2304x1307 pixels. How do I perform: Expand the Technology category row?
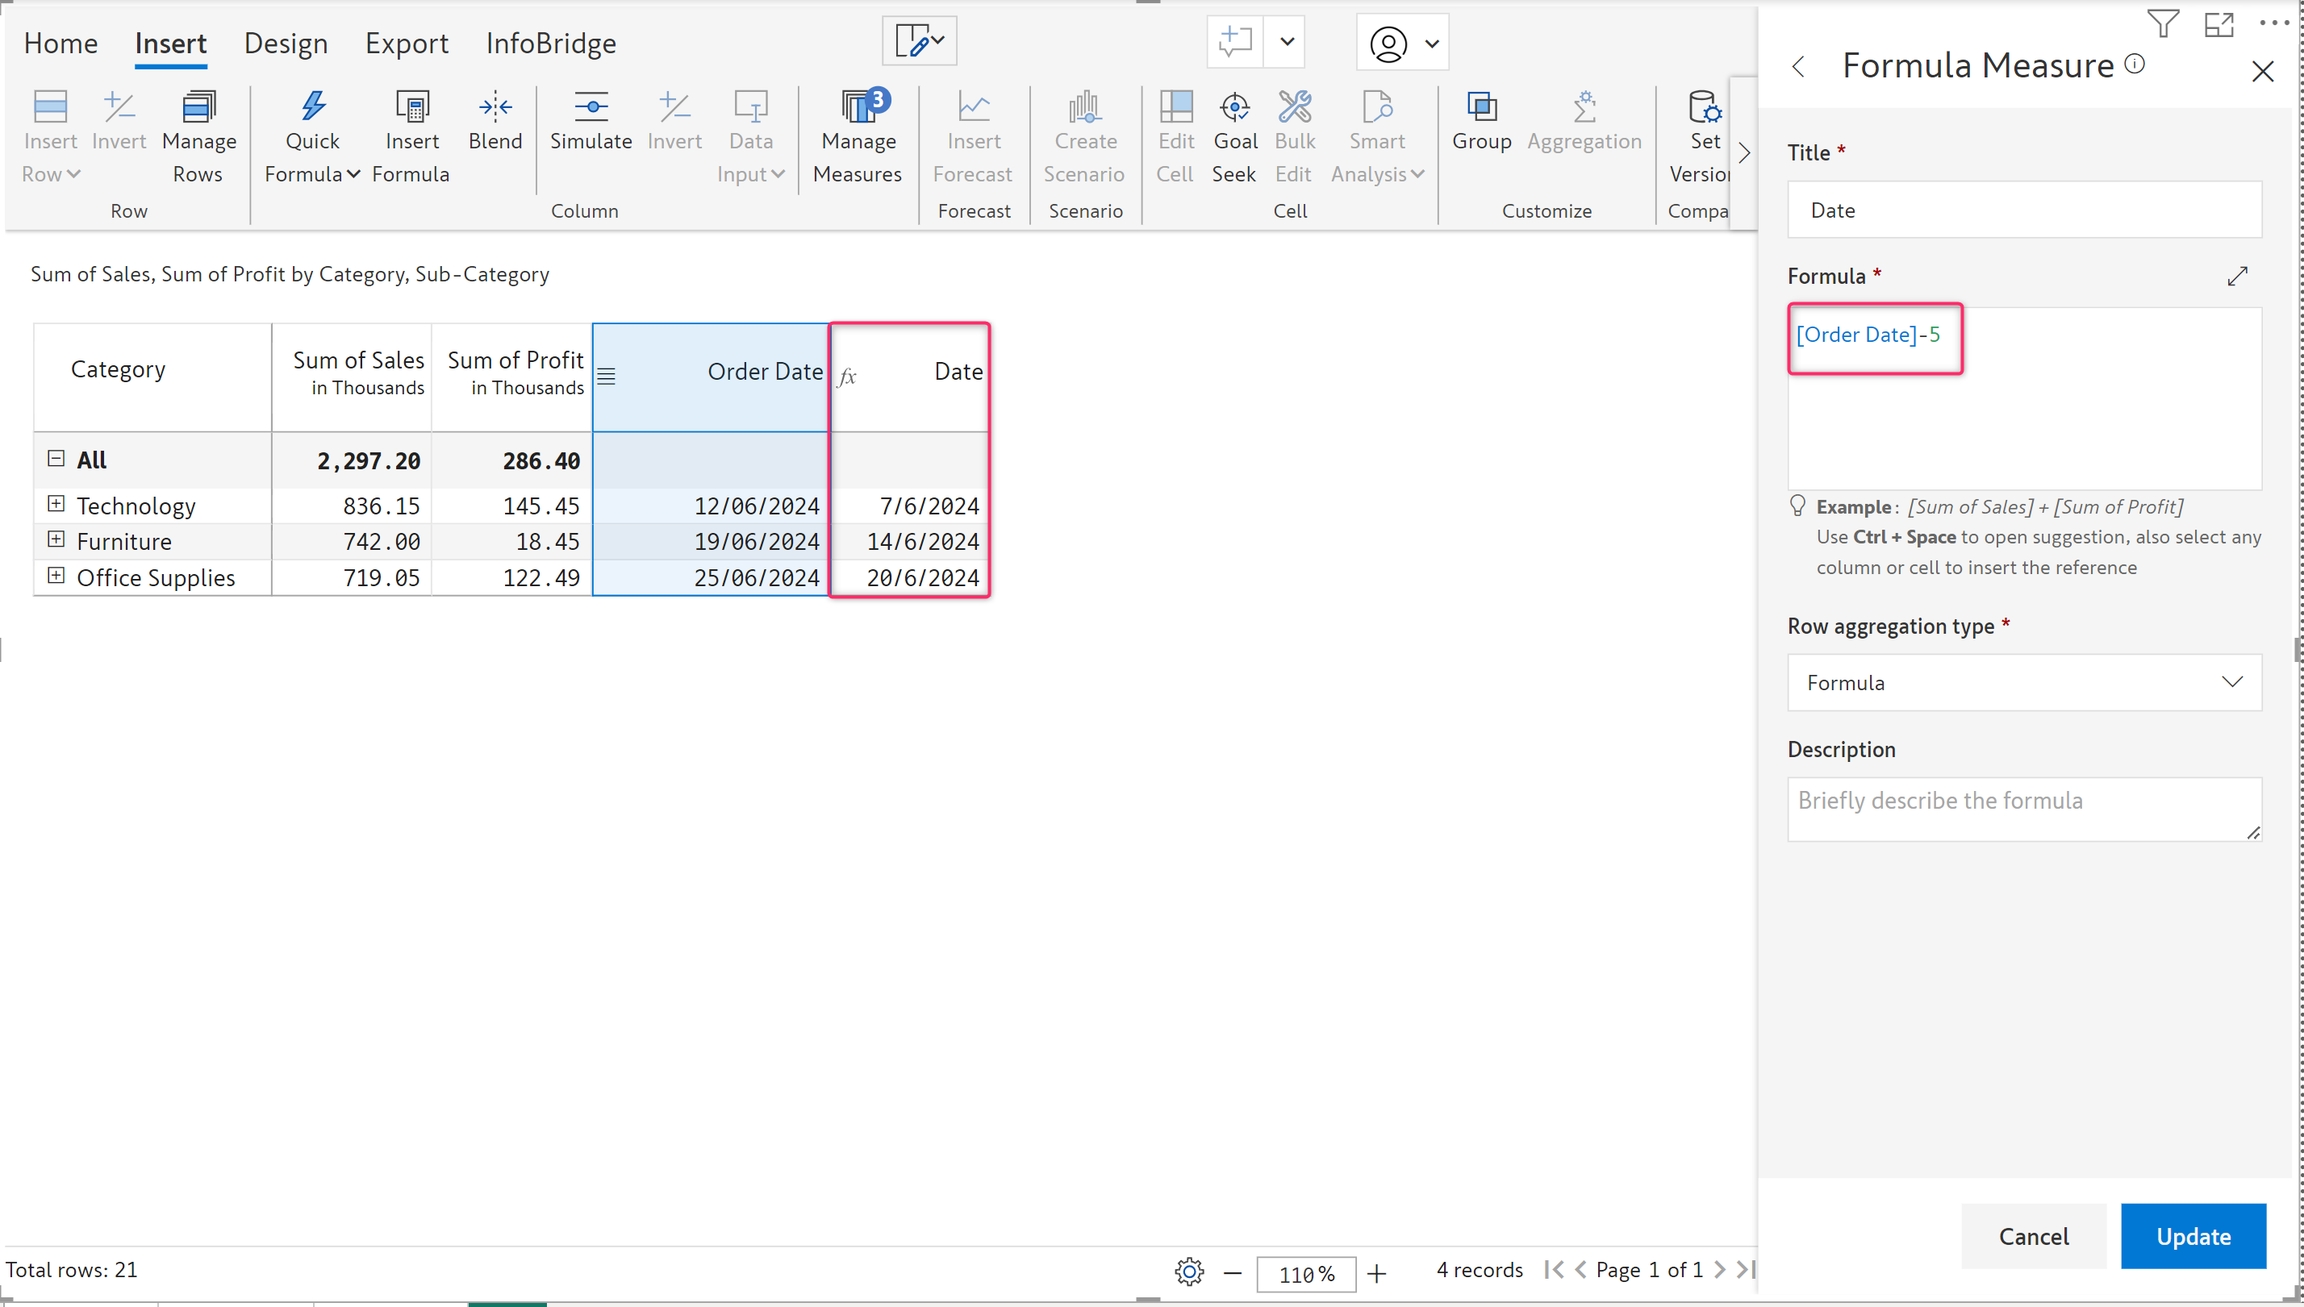coord(56,504)
